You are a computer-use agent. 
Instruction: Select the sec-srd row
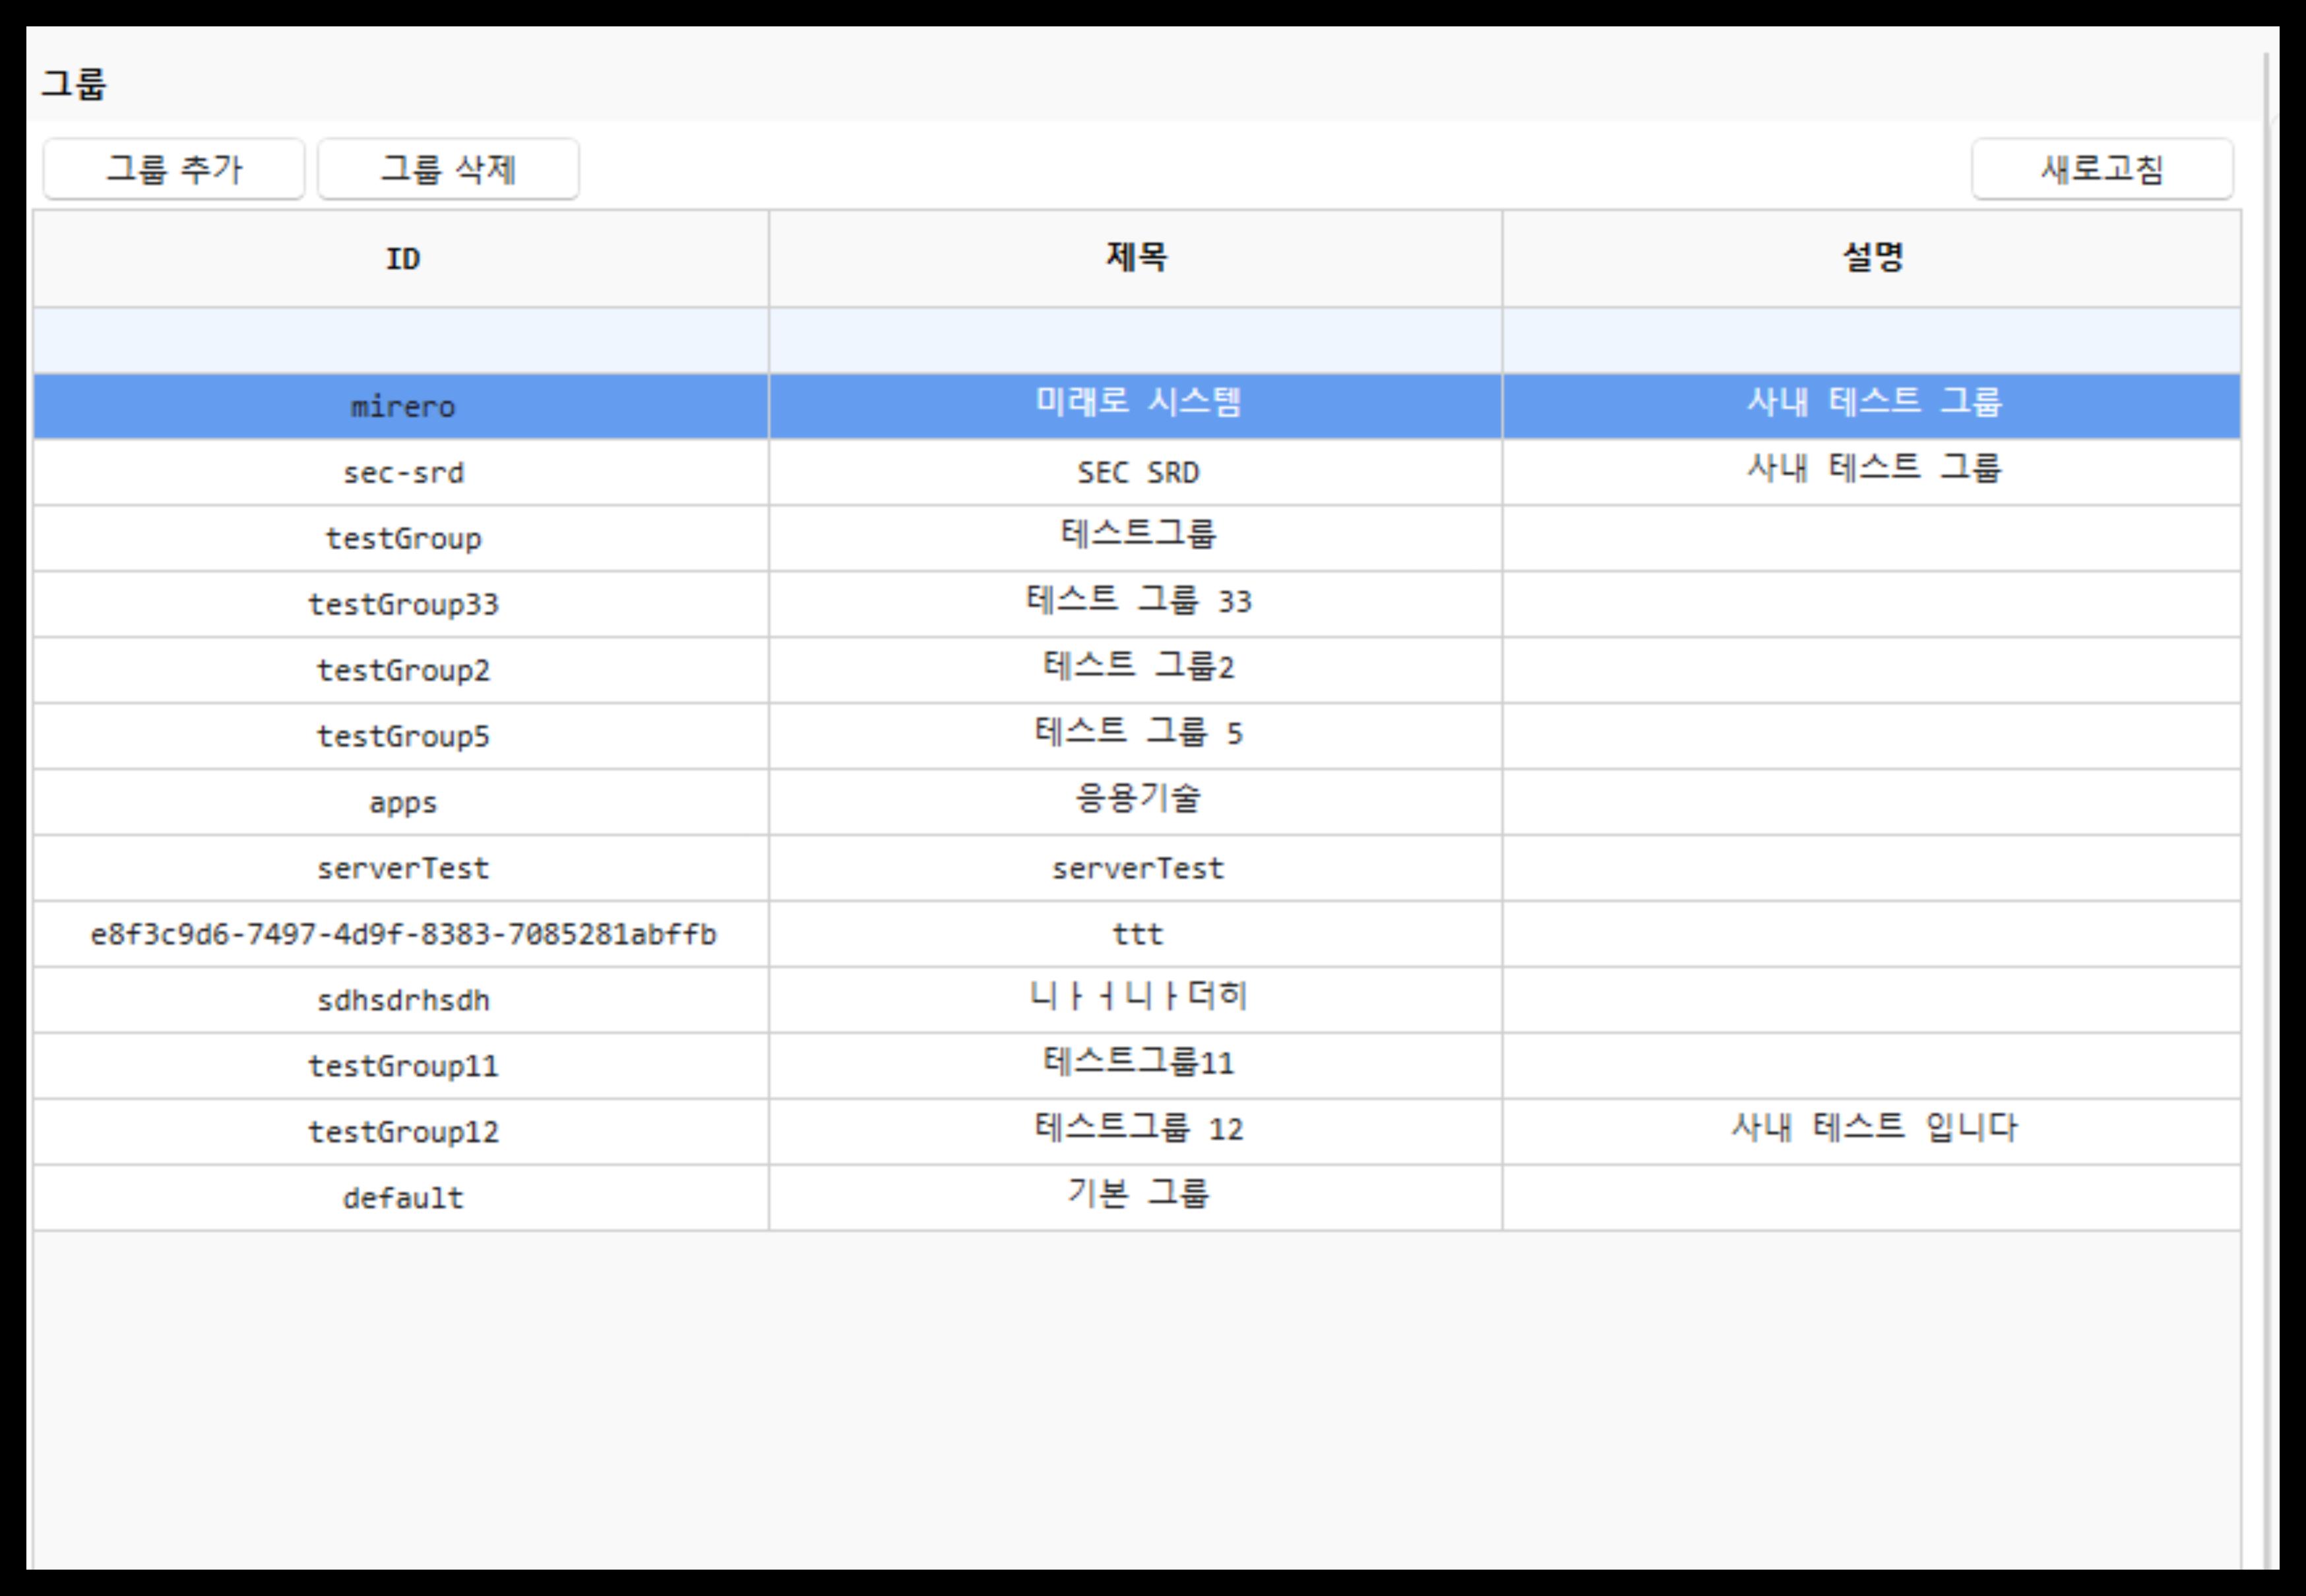pyautogui.click(x=402, y=473)
